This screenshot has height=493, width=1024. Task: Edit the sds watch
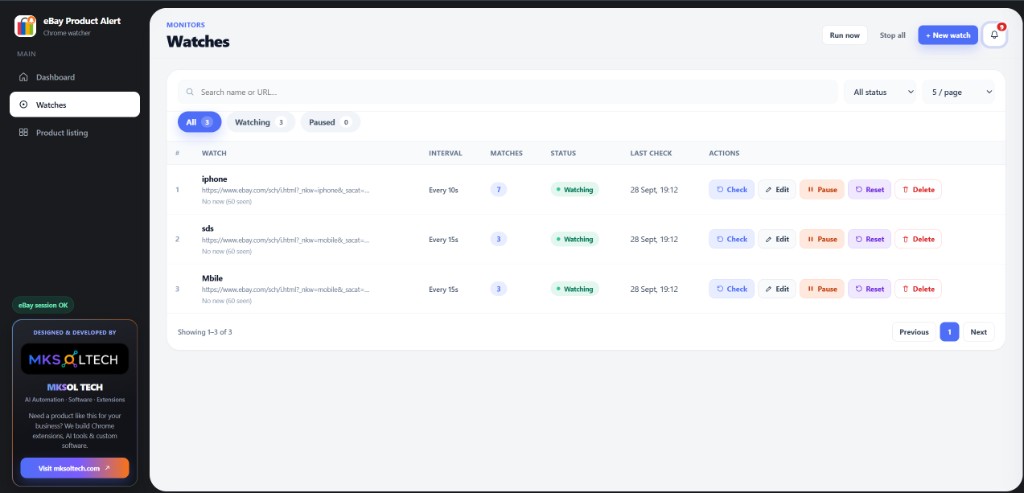(x=776, y=239)
